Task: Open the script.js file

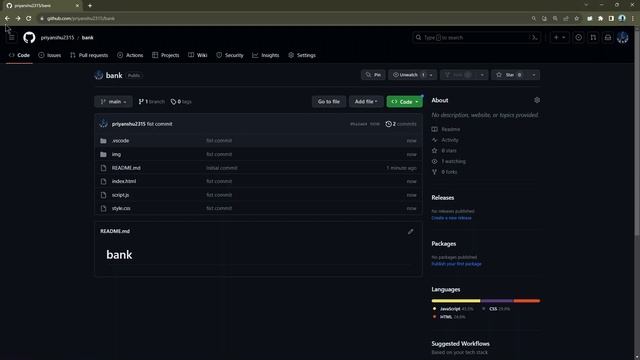Action: pos(120,195)
